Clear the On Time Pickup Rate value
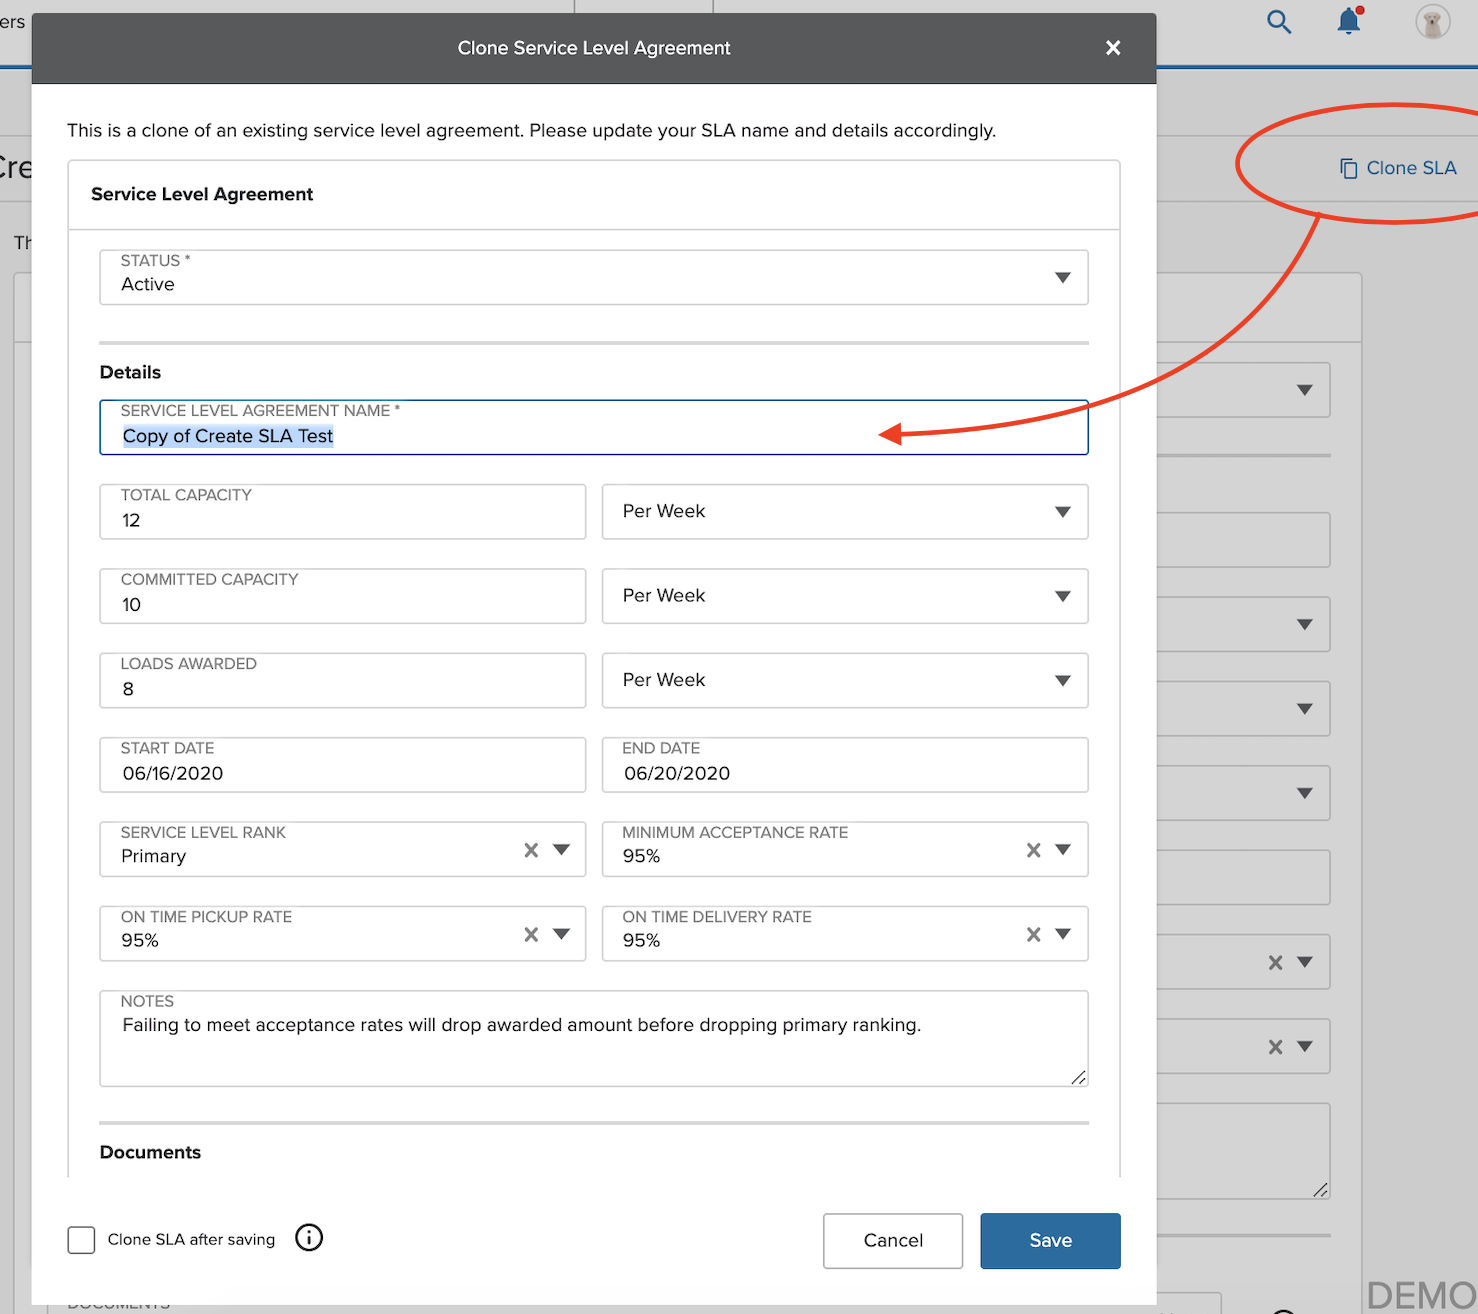Viewport: 1478px width, 1314px height. [531, 934]
